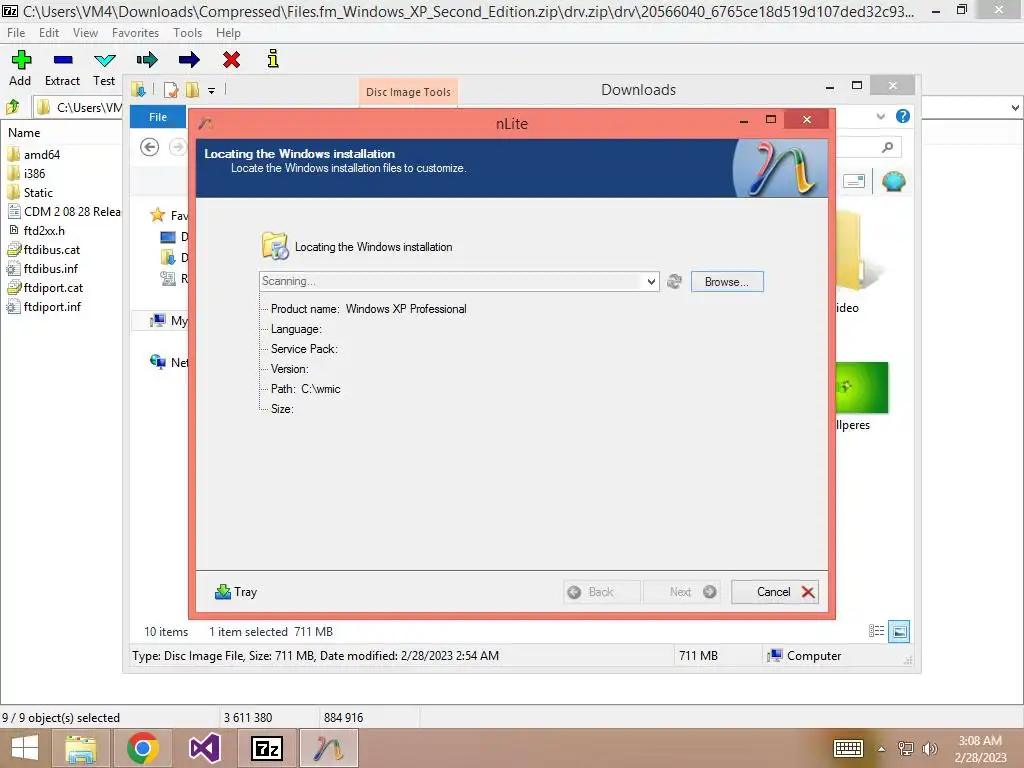Click the network tray icon
The width and height of the screenshot is (1024, 768).
[x=905, y=748]
